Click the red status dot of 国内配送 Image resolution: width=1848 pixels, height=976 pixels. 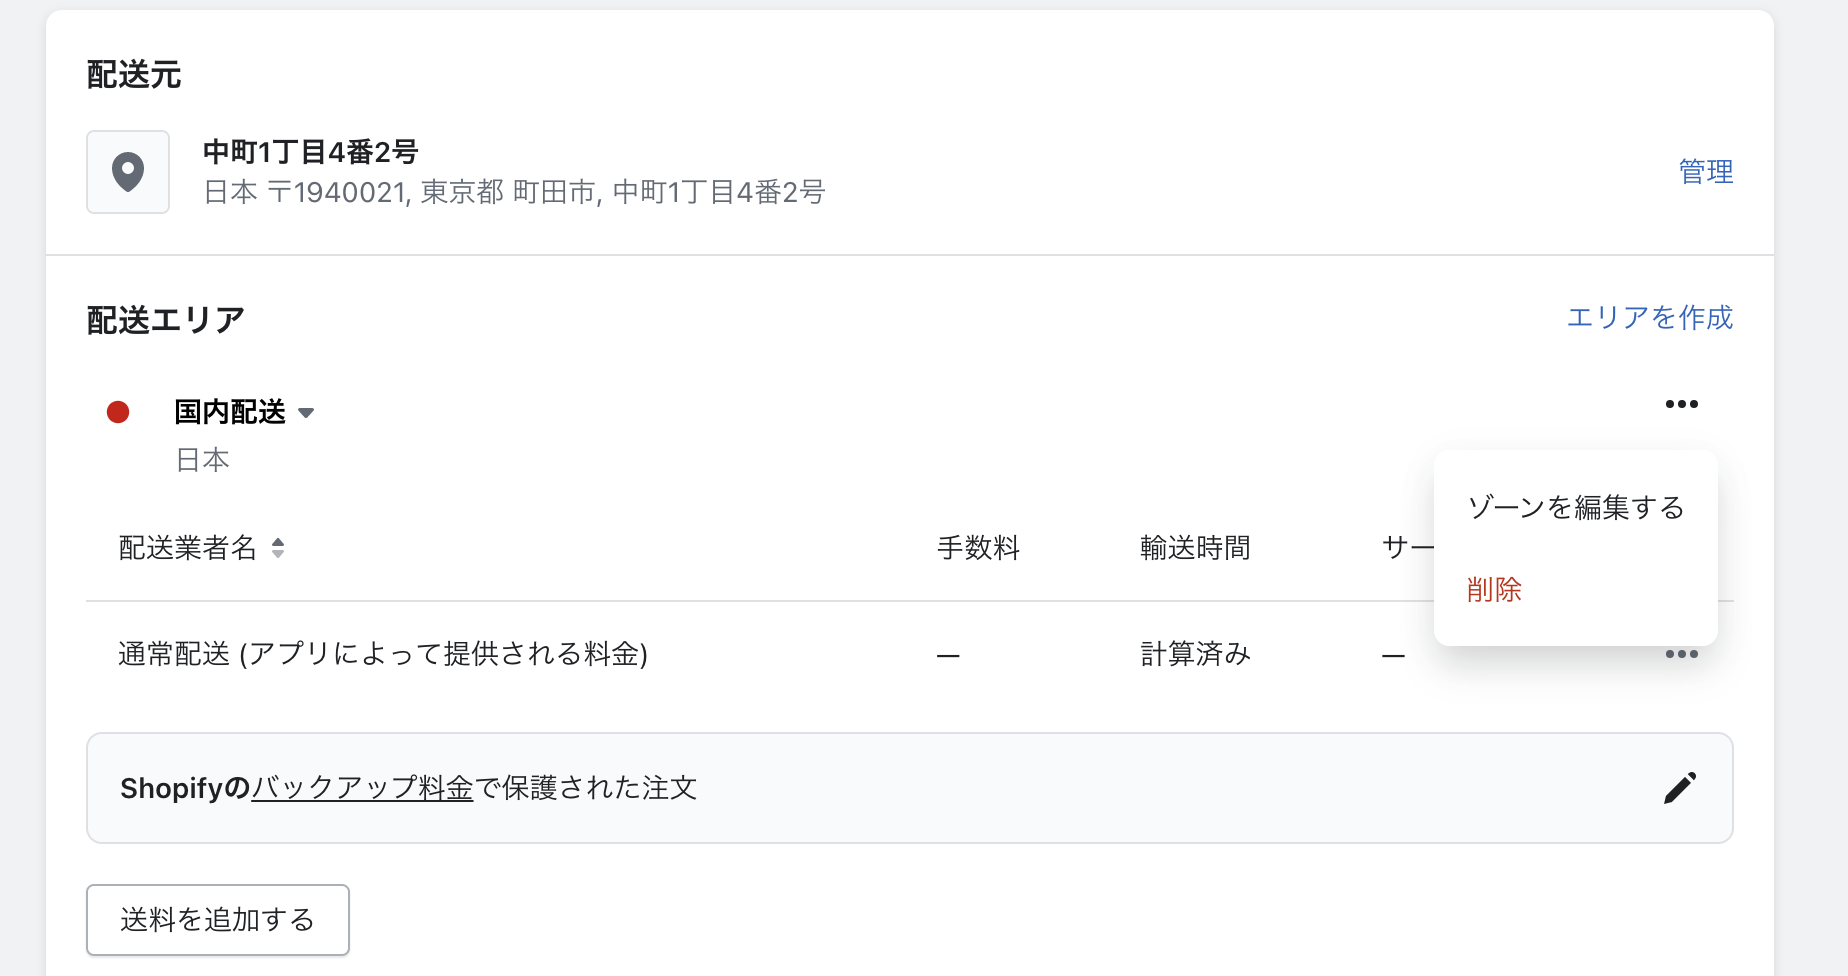118,412
